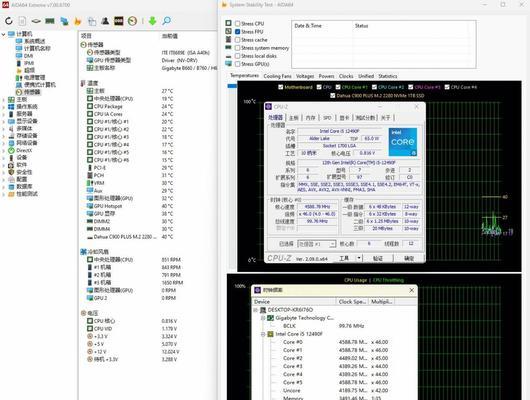Open the SPD tab in CPU-Z

pyautogui.click(x=327, y=118)
